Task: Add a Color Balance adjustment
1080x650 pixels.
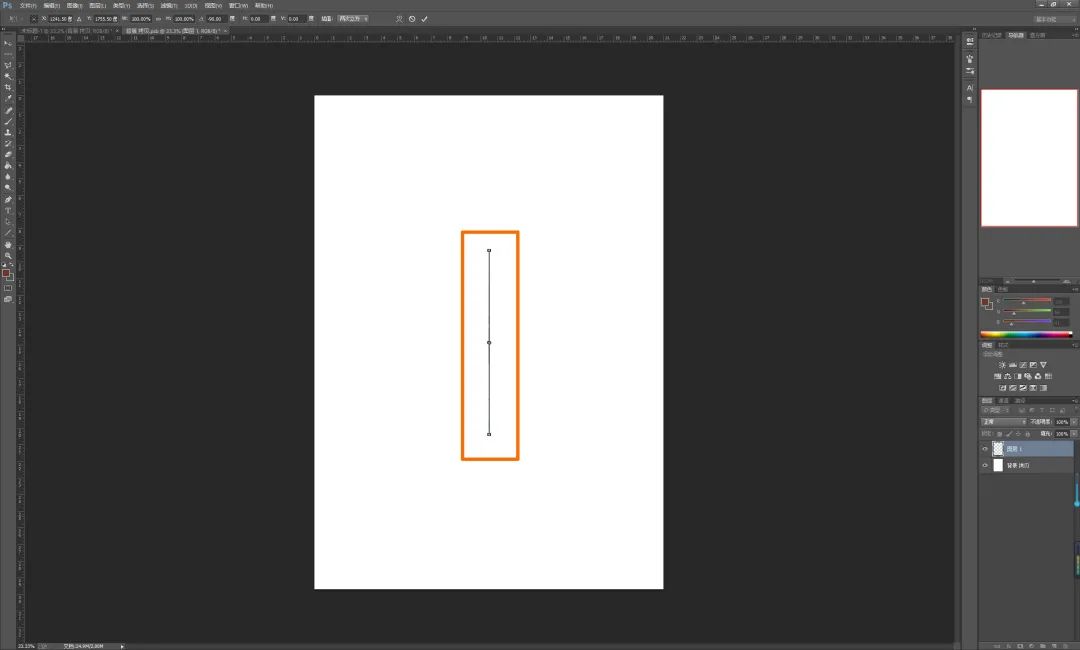Action: click(1007, 376)
